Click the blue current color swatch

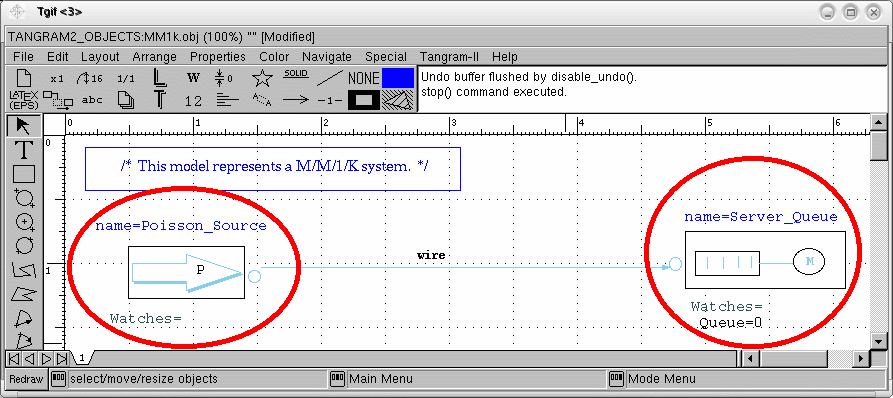coord(398,78)
